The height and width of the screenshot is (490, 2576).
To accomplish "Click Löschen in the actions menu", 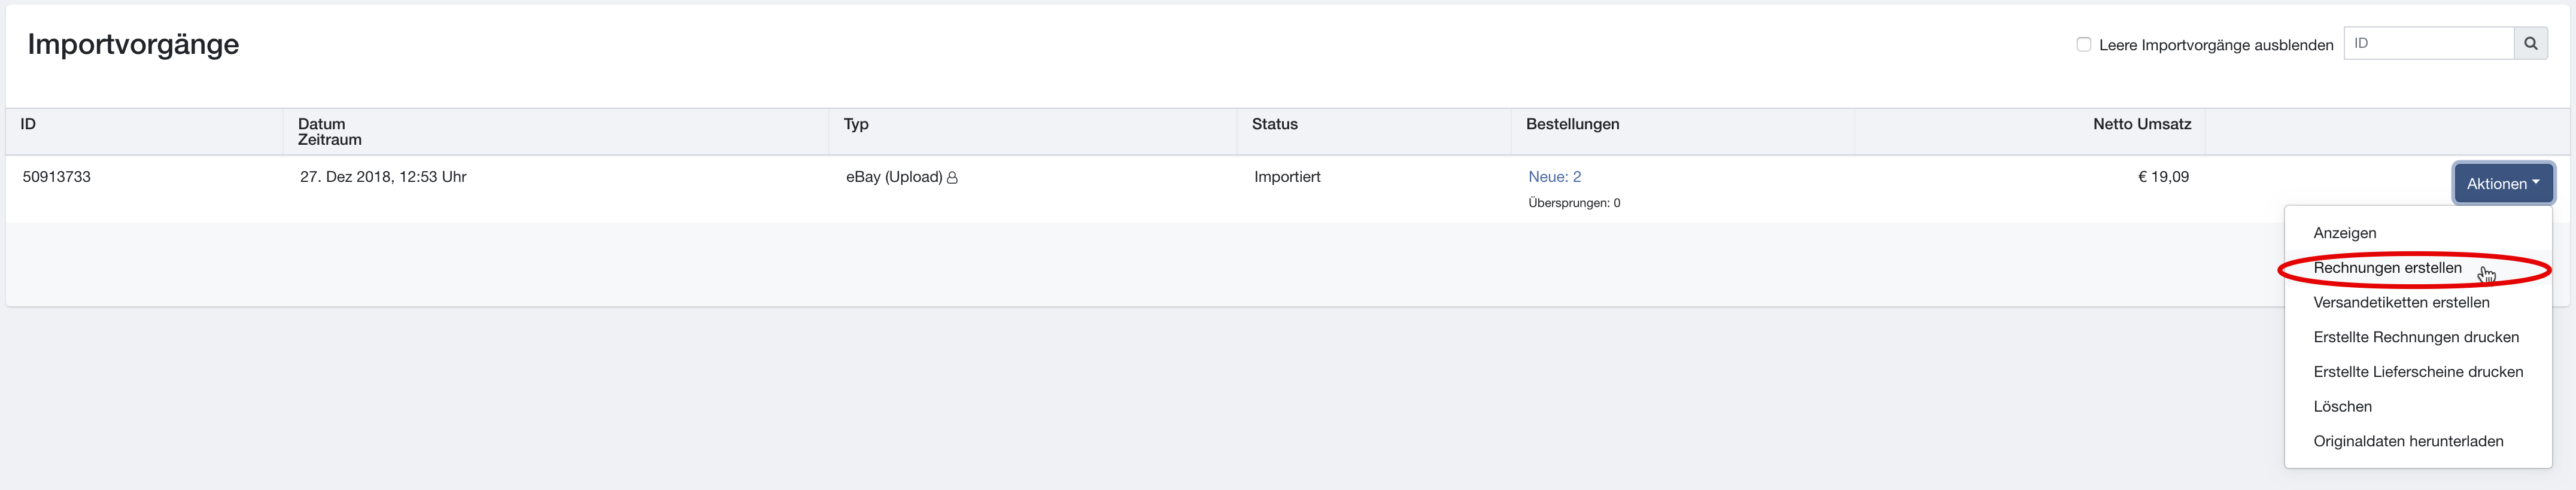I will click(x=2342, y=407).
